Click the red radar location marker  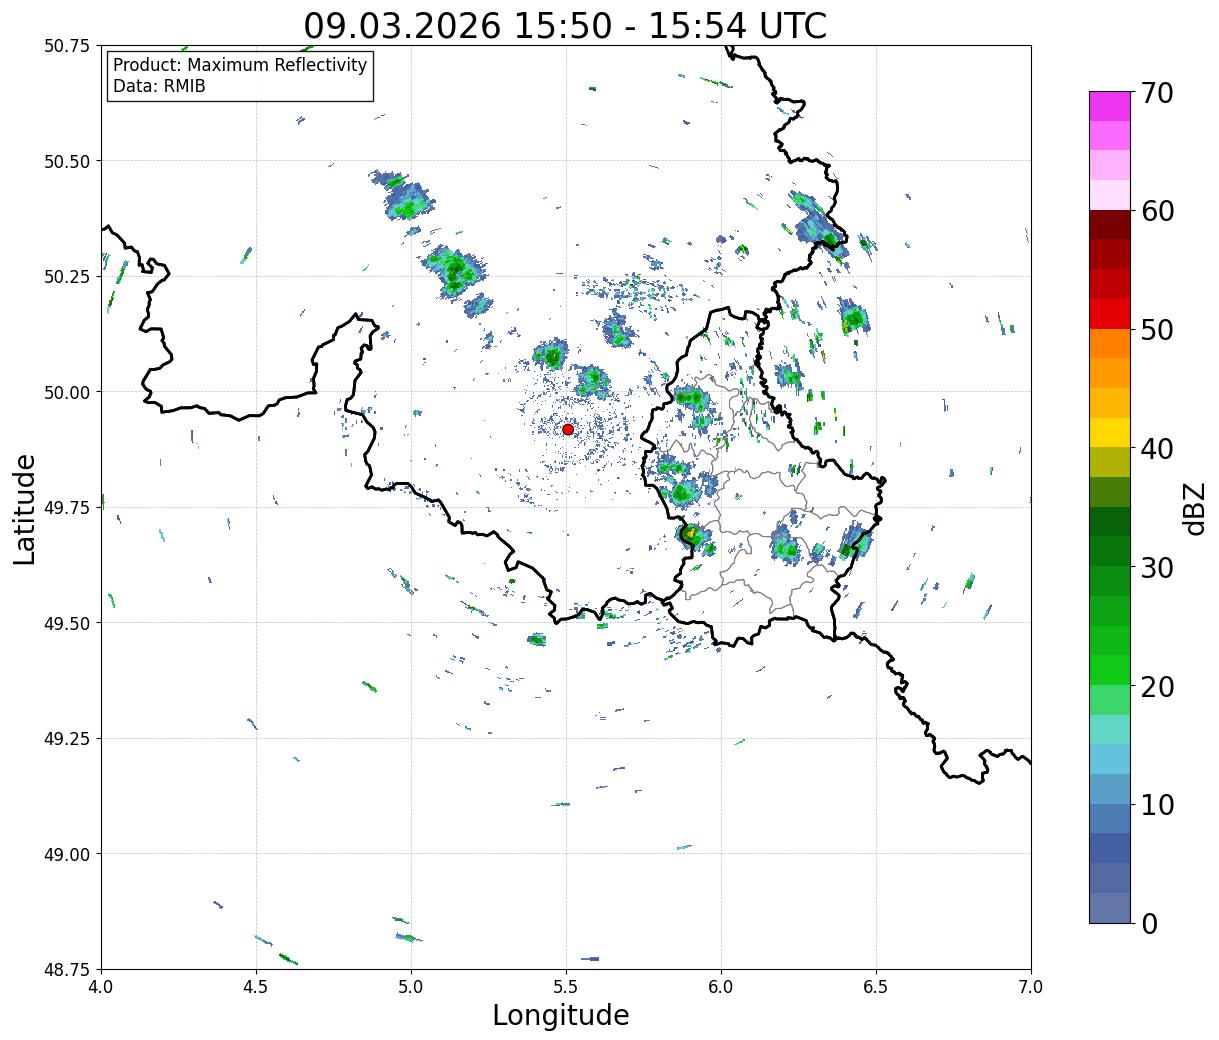pyautogui.click(x=568, y=429)
